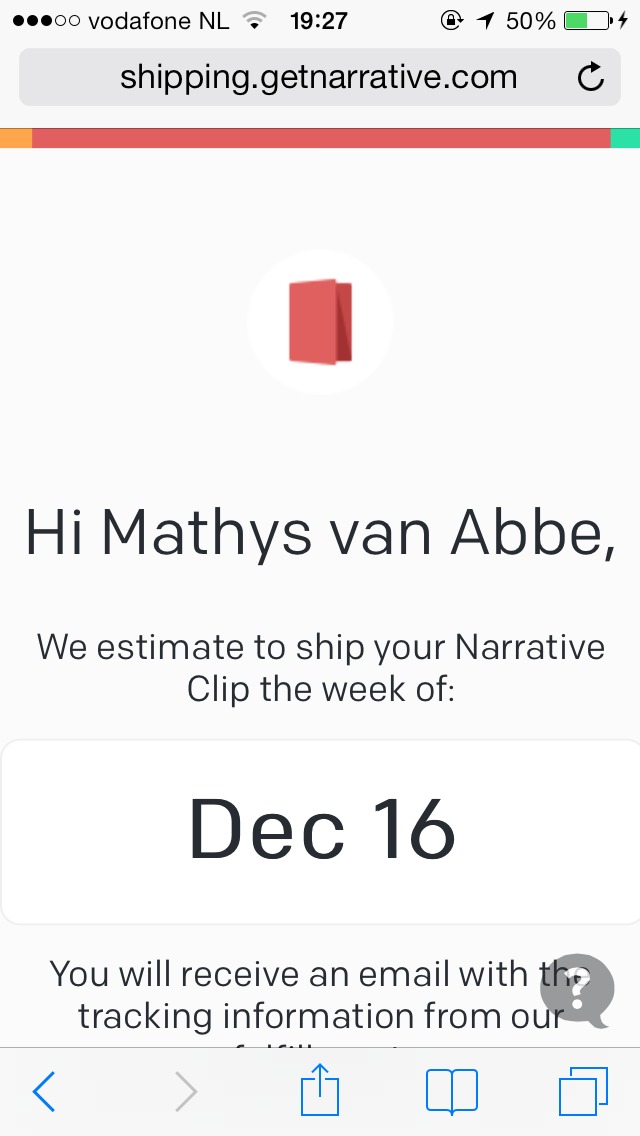Reload the page in Safari

point(591,77)
